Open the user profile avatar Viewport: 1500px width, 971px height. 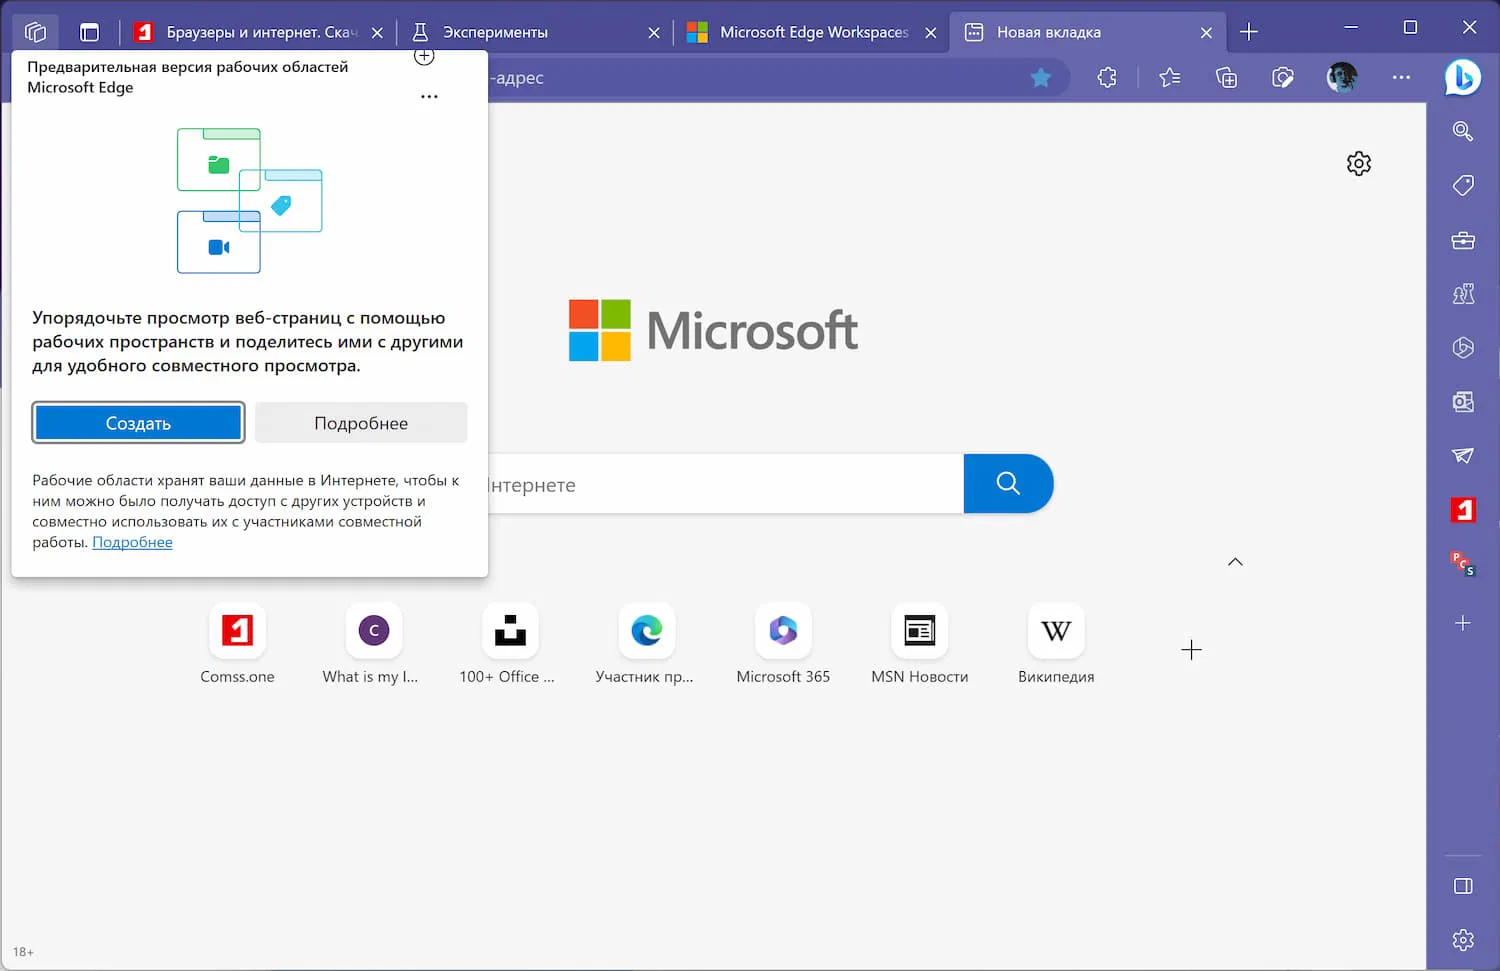pyautogui.click(x=1342, y=78)
